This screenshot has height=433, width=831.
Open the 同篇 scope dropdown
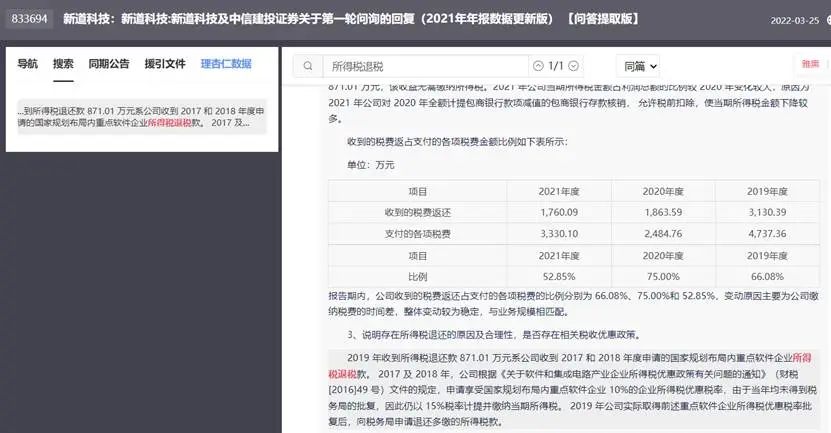pyautogui.click(x=639, y=66)
